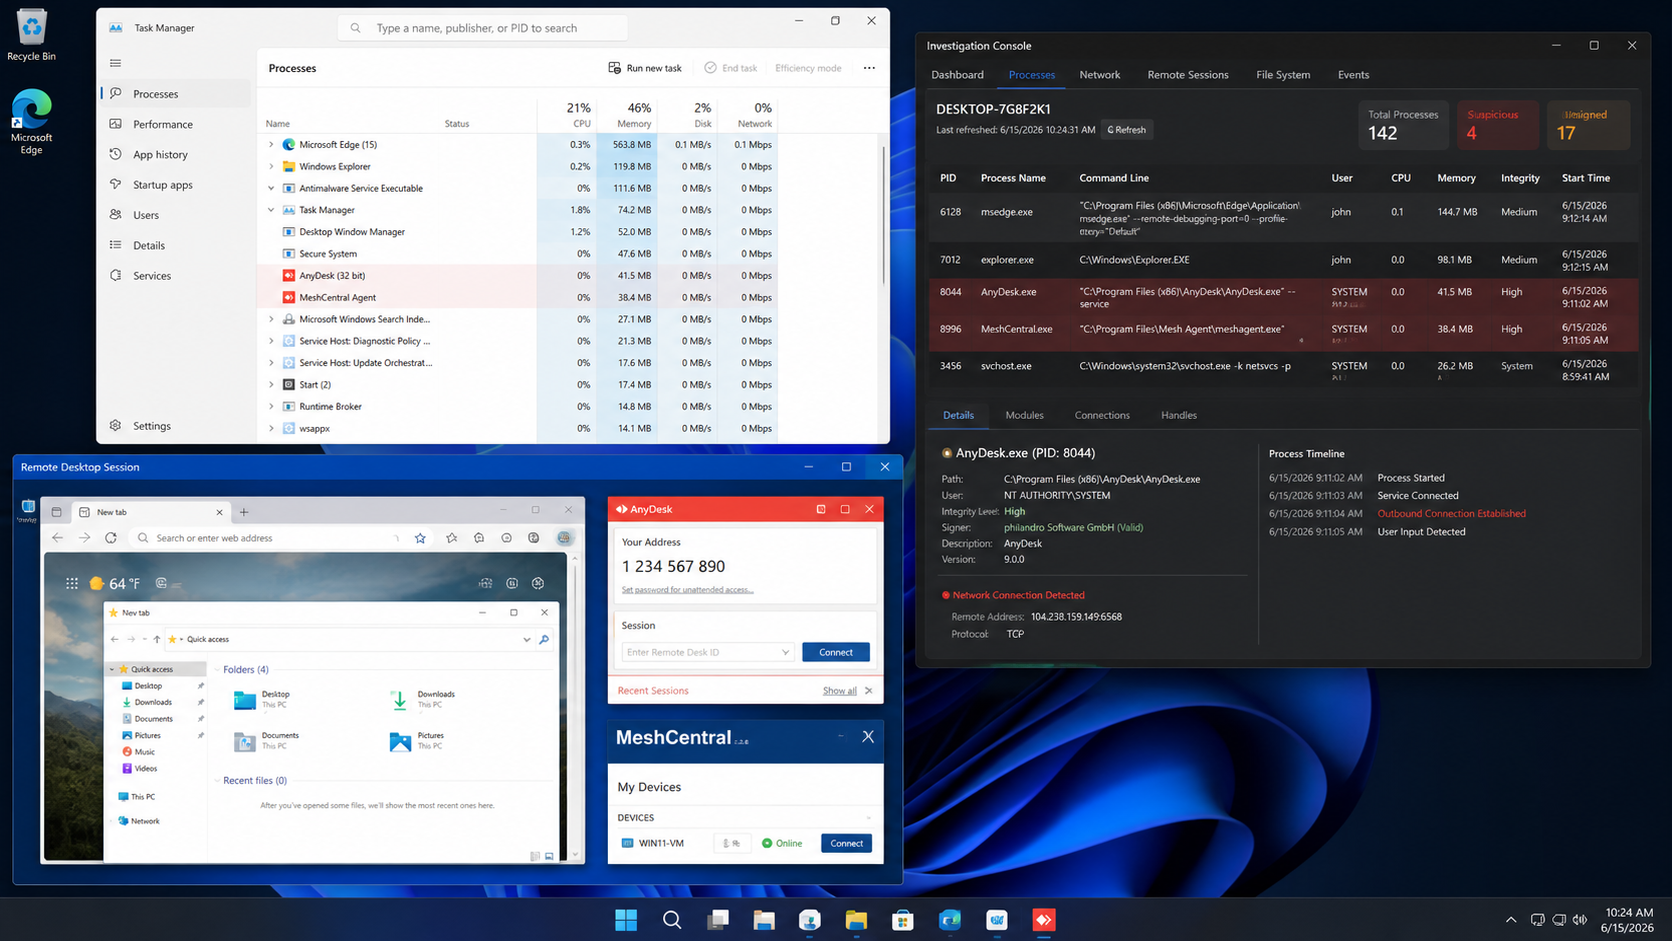Open Startup apps in Task Manager sidebar
The height and width of the screenshot is (941, 1672).
click(175, 185)
